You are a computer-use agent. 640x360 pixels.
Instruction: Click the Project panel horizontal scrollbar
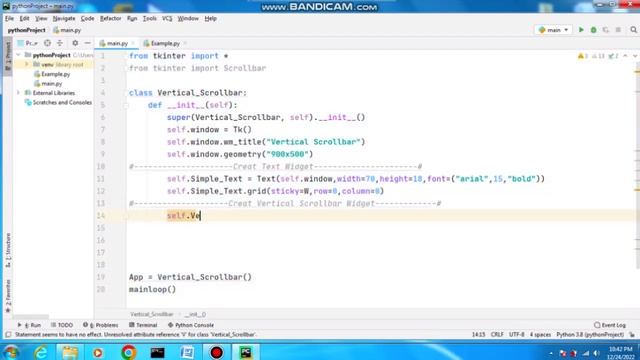31,317
